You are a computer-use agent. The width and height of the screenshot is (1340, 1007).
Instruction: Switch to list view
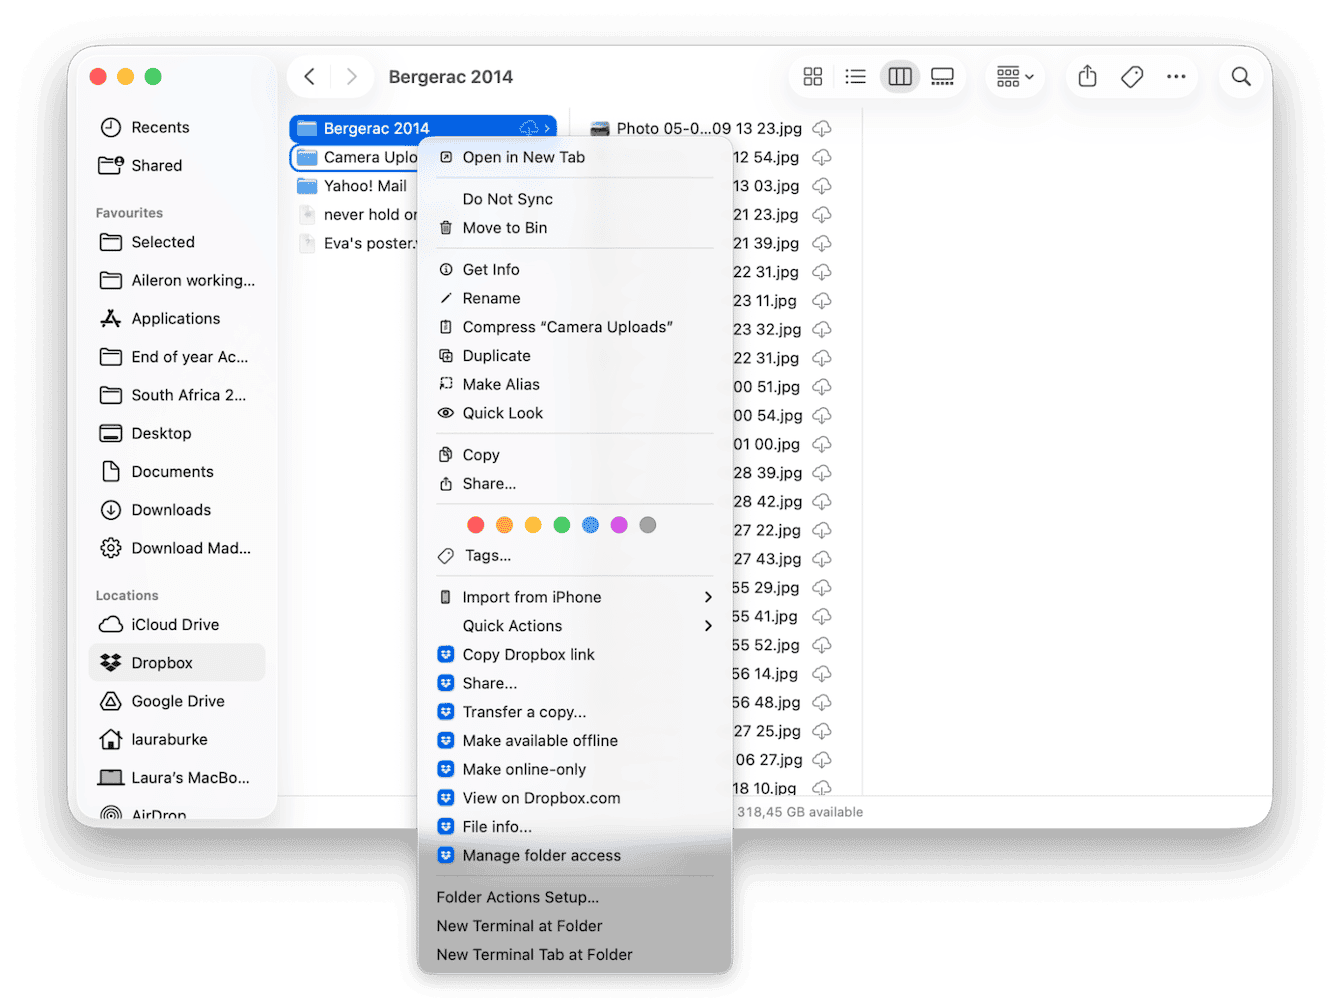point(855,76)
